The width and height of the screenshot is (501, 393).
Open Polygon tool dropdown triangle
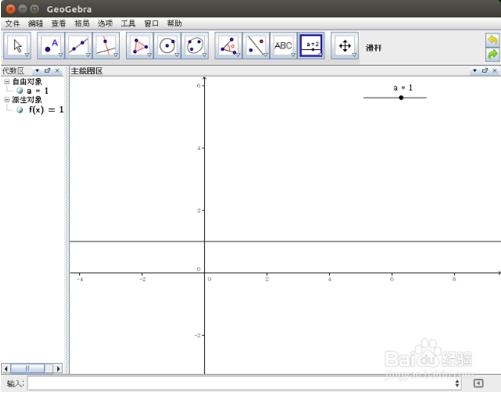[x=149, y=55]
